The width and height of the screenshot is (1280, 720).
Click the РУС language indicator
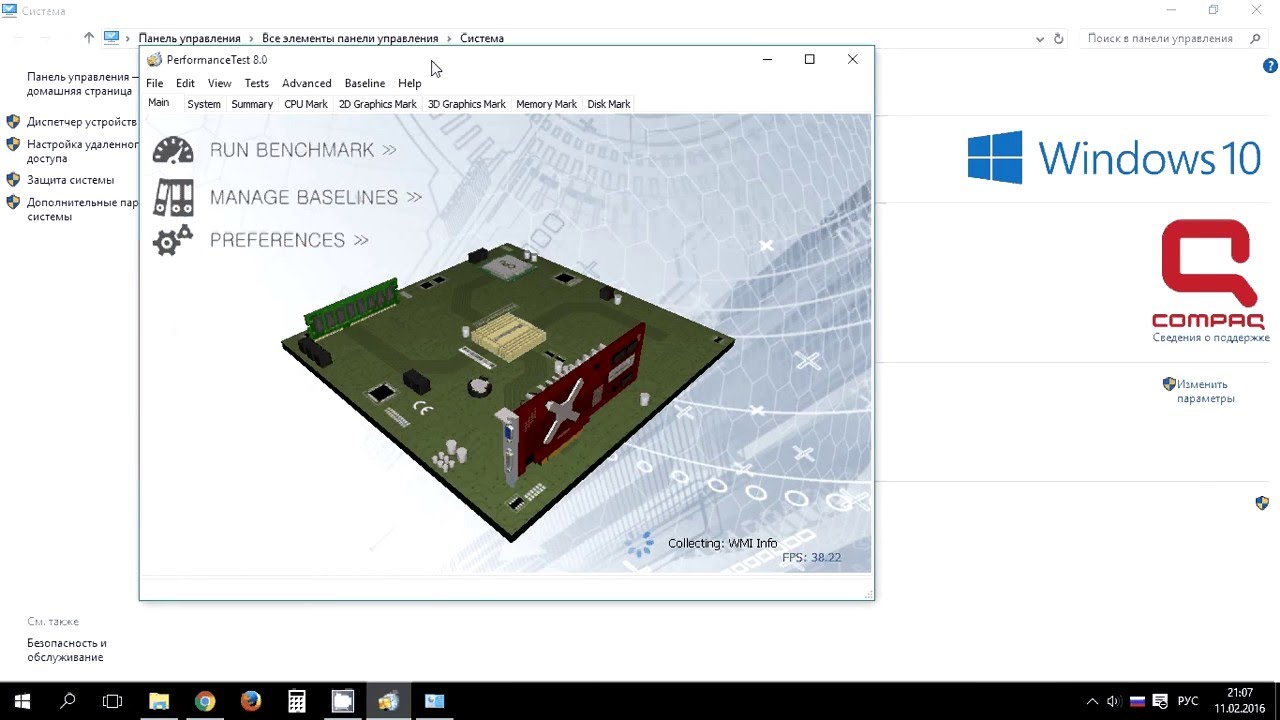(x=1188, y=701)
